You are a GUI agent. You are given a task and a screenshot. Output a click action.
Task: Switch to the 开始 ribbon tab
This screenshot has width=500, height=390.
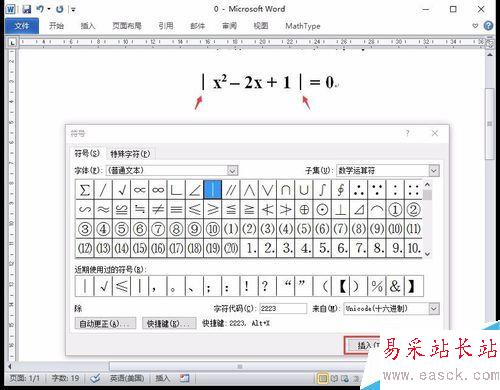point(56,26)
